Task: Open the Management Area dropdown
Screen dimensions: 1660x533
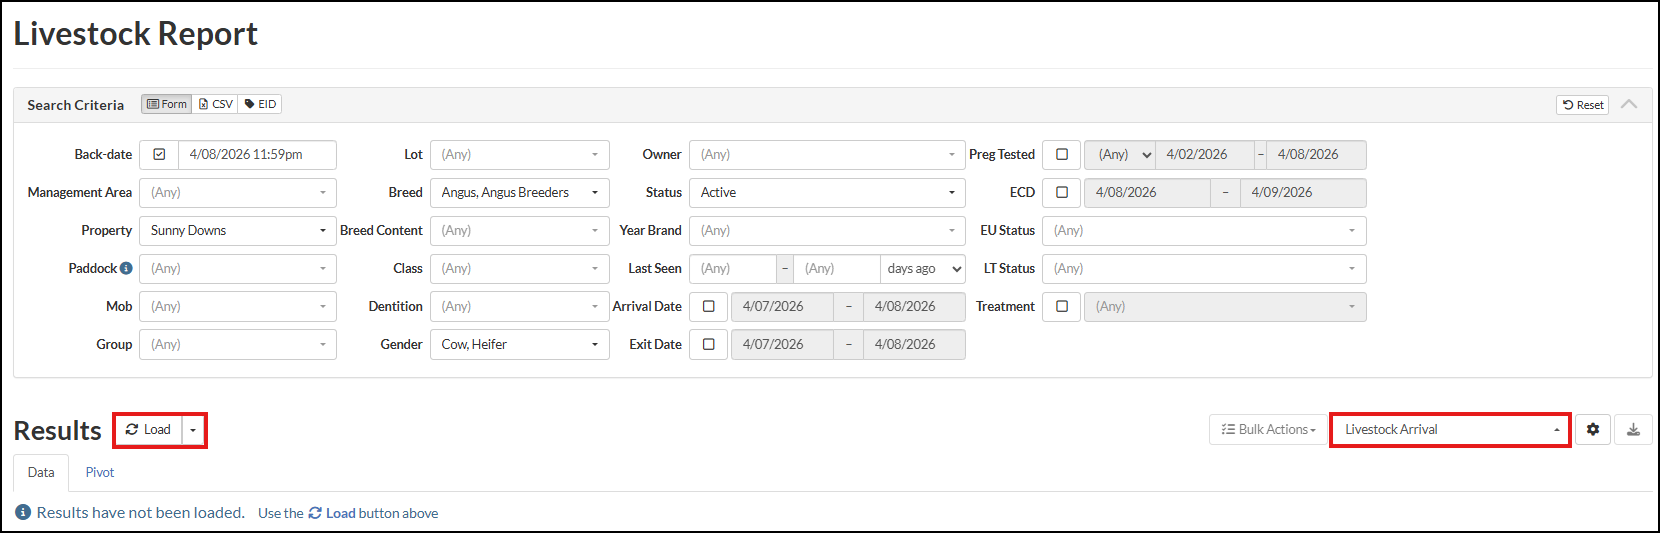Action: pos(238,193)
